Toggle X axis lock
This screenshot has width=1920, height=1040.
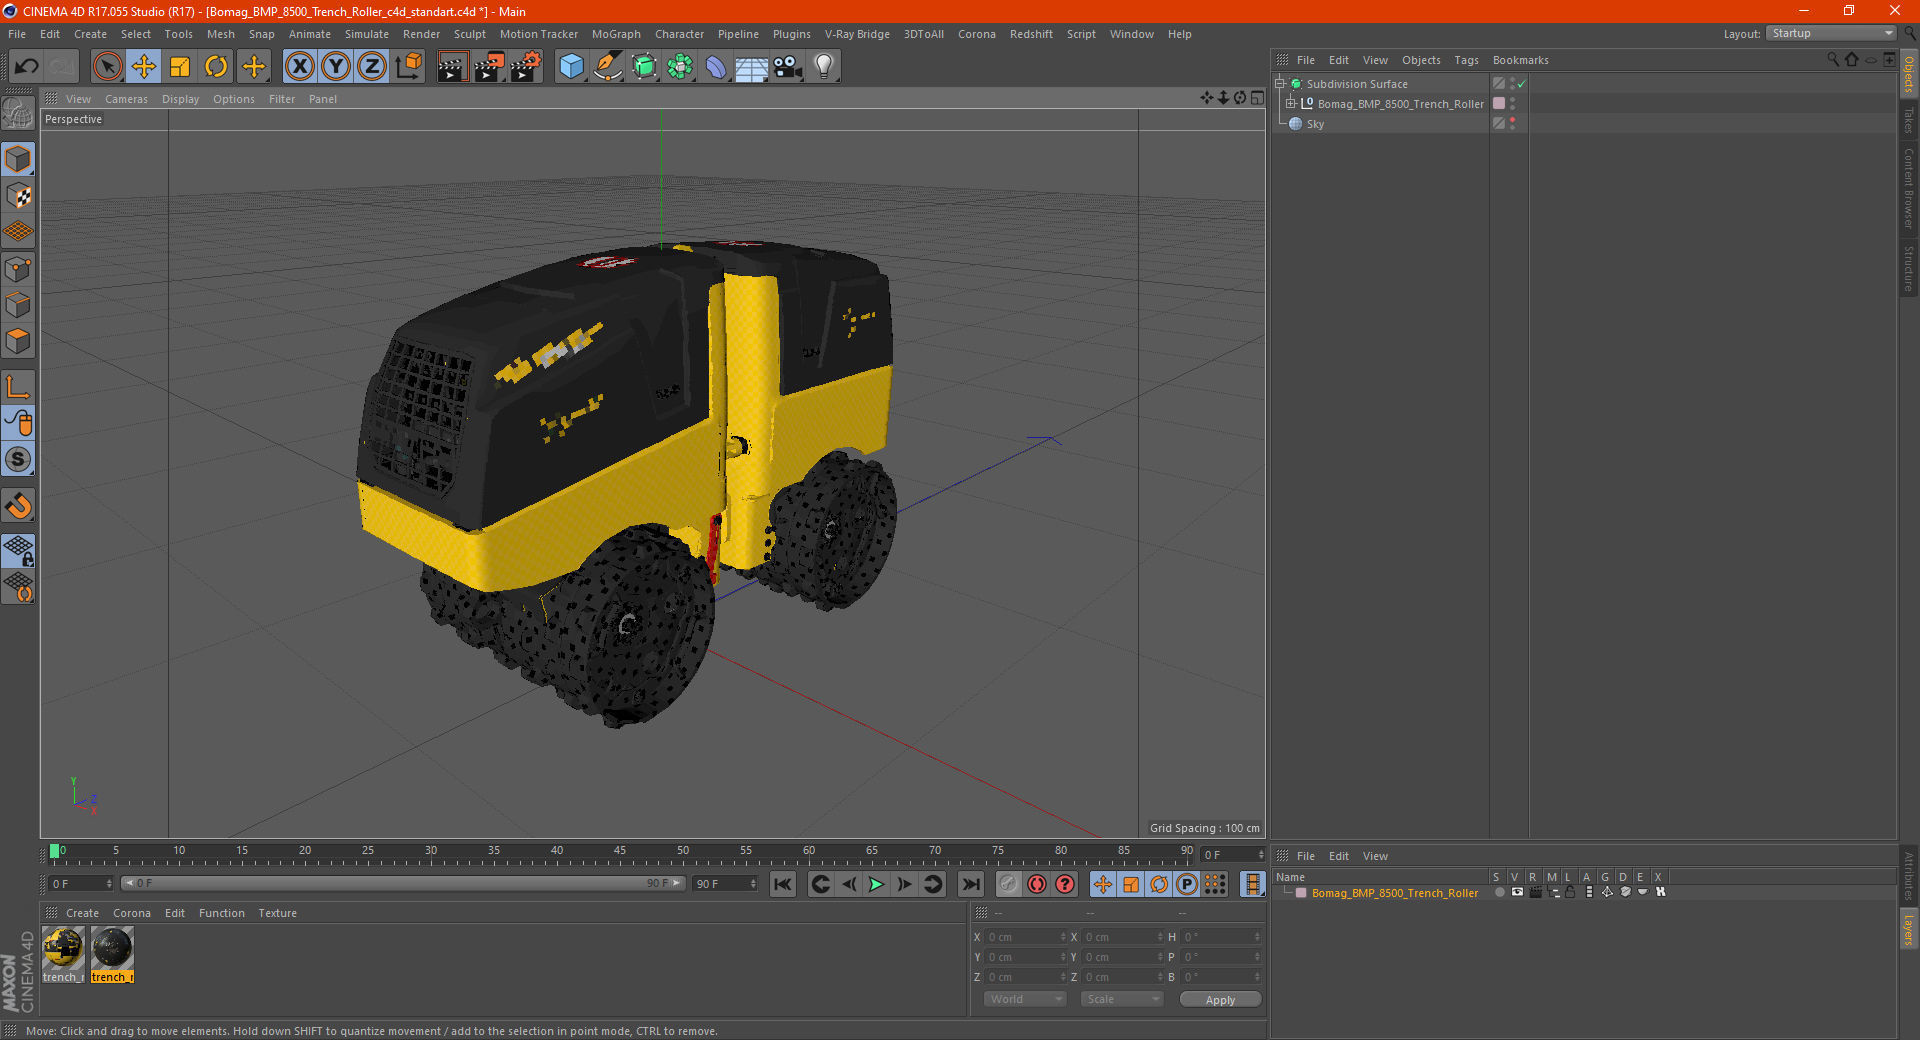299,67
